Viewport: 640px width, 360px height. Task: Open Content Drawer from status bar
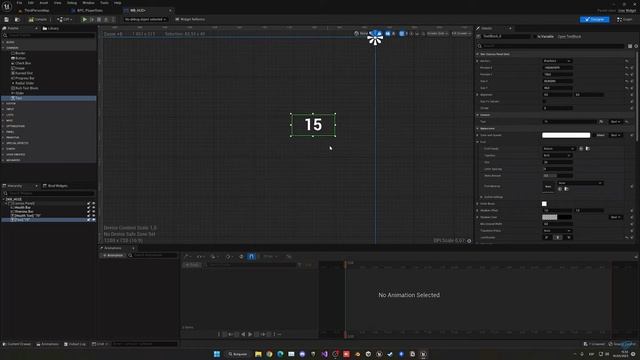tap(17, 344)
